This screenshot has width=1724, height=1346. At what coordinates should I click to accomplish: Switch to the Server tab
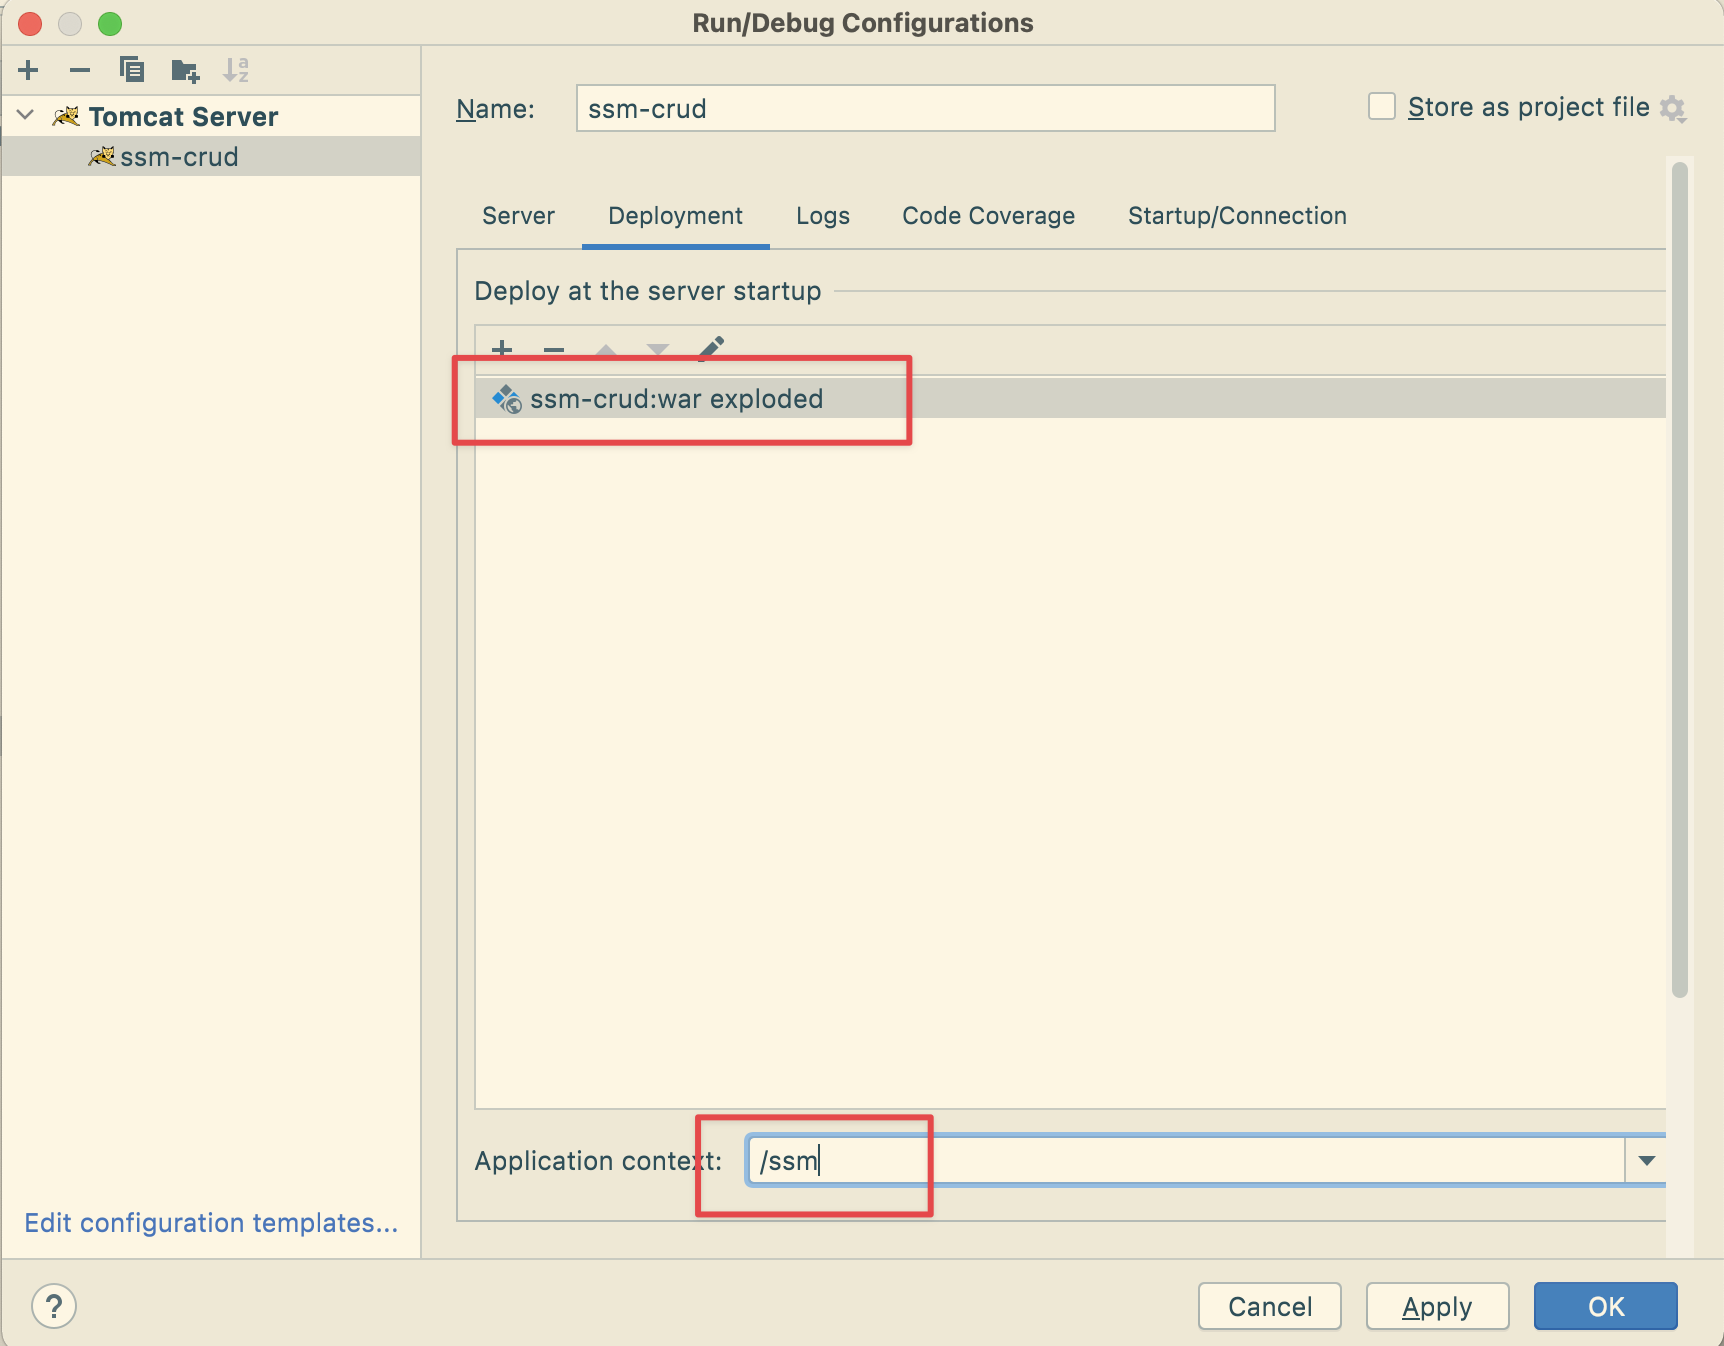pos(518,216)
